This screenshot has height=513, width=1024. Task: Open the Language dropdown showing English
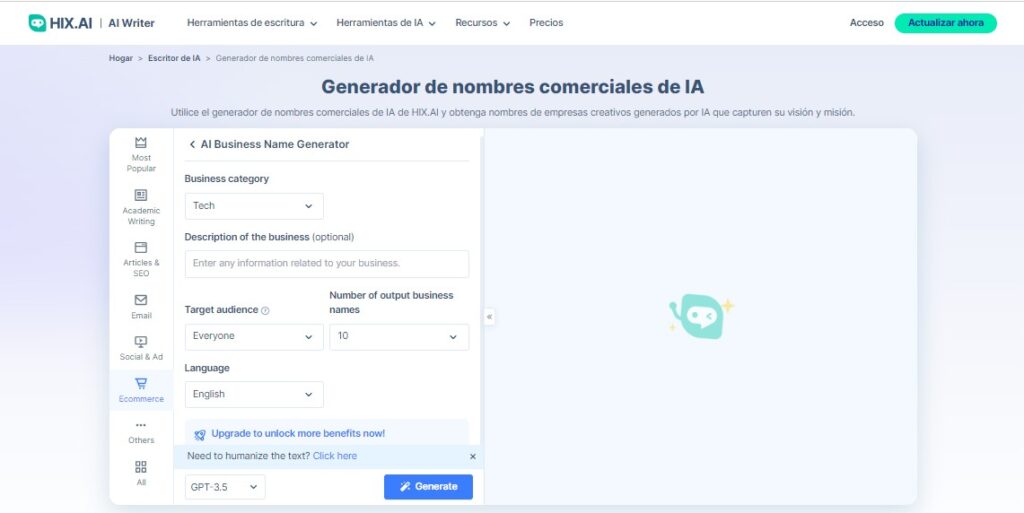tap(254, 394)
